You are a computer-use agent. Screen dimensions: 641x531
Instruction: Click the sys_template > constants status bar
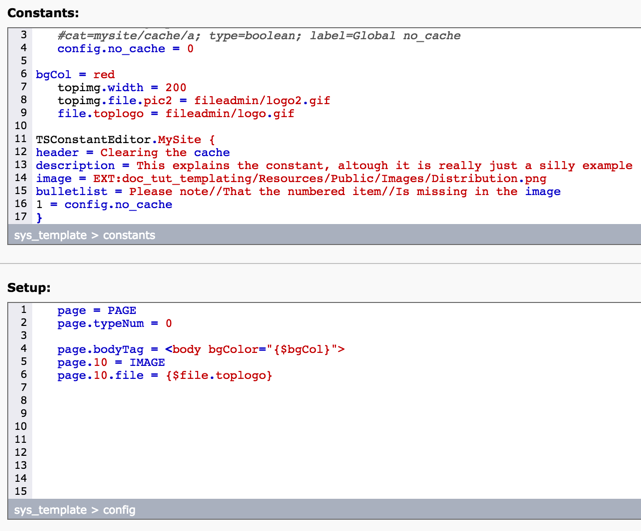click(x=85, y=235)
